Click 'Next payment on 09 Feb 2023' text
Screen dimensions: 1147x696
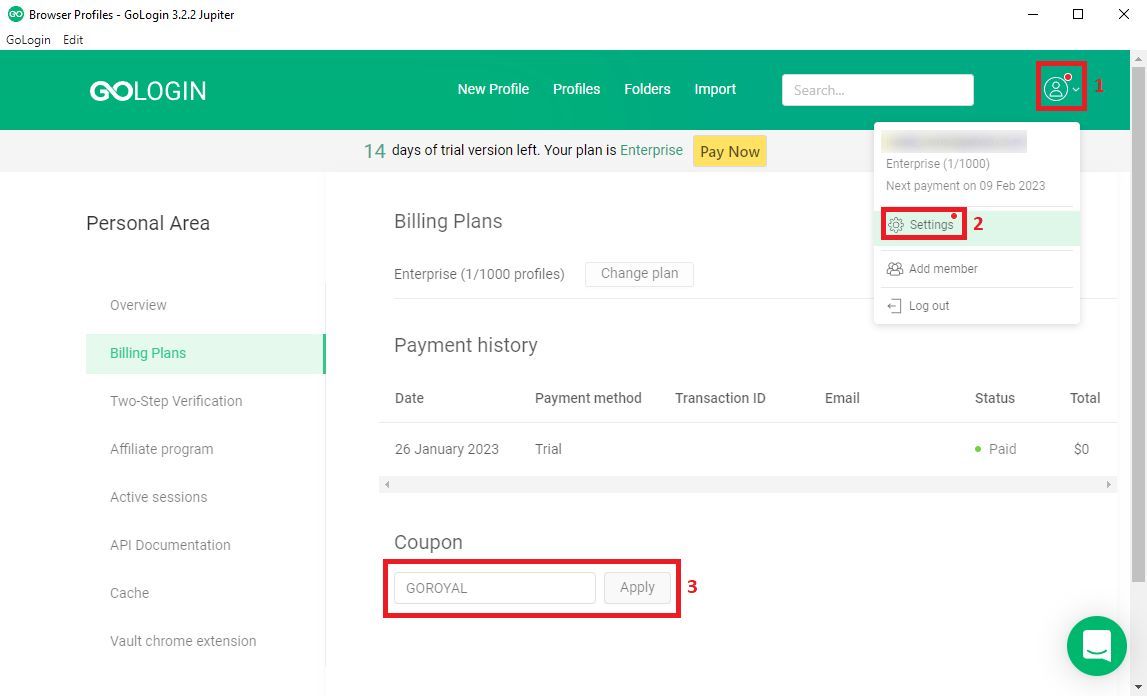[x=966, y=186]
